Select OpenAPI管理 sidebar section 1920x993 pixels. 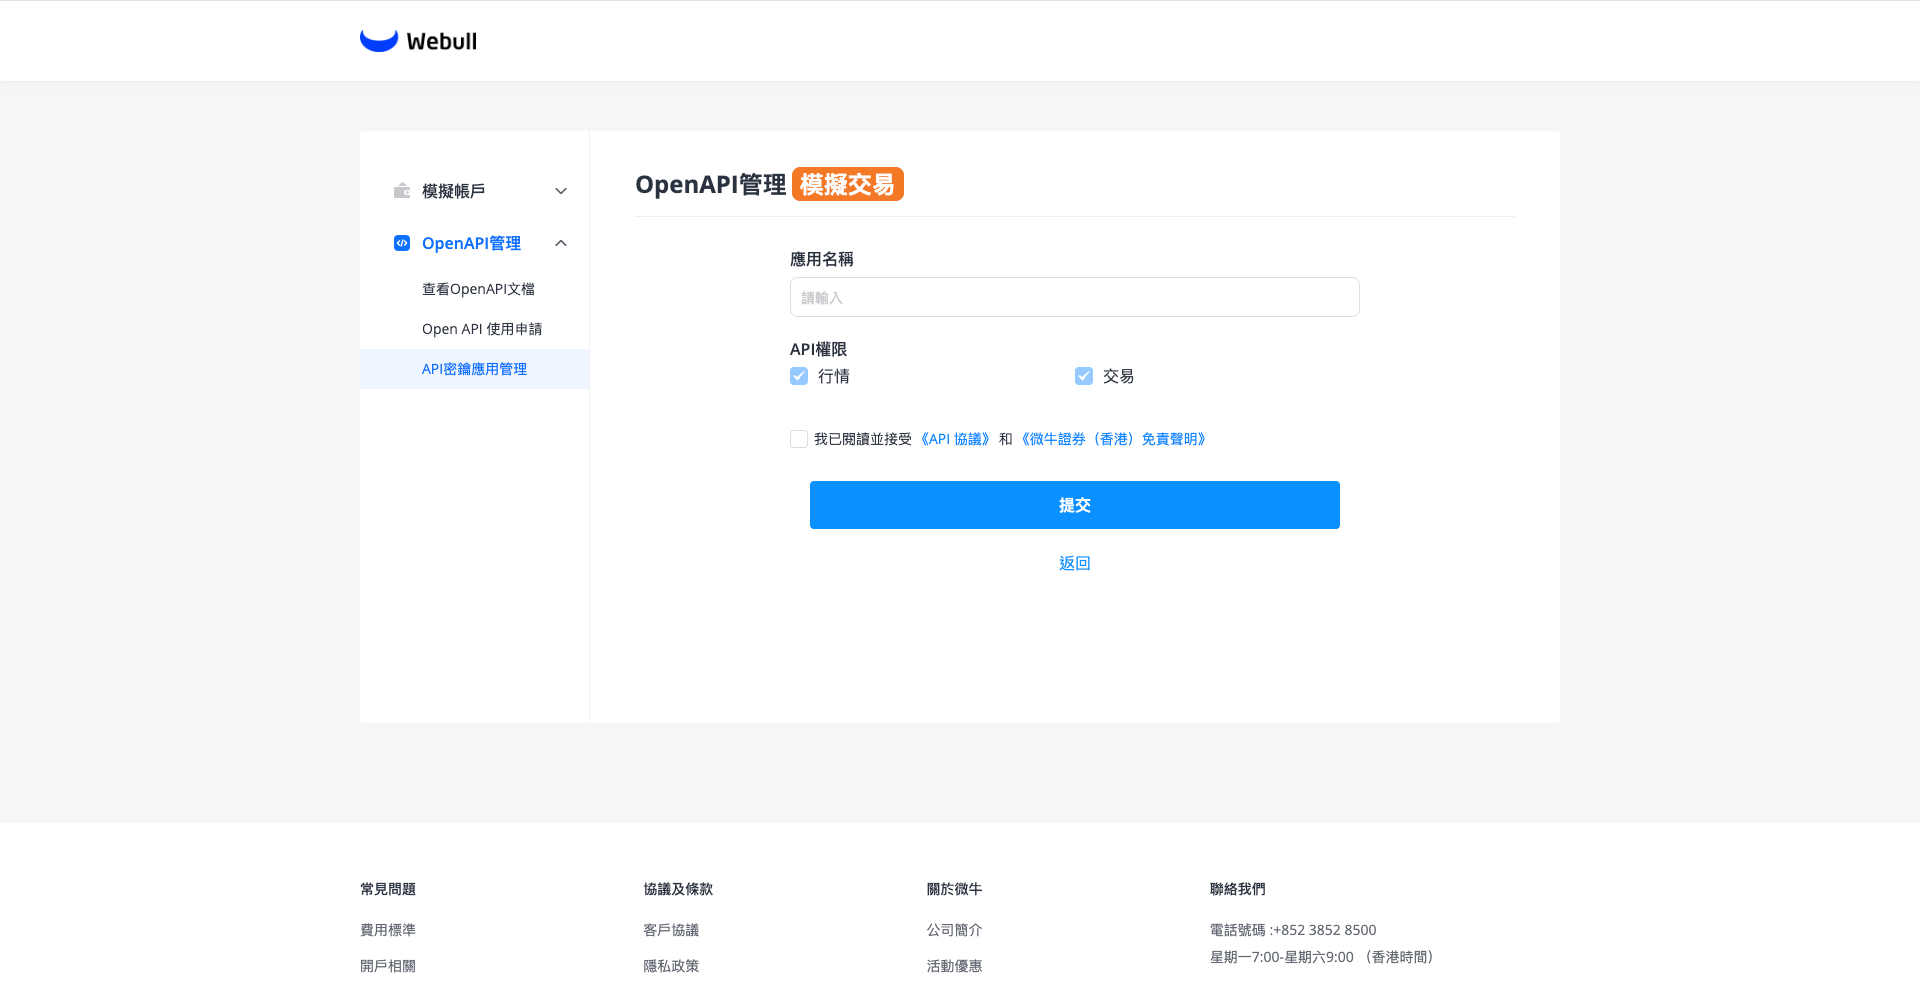point(474,243)
